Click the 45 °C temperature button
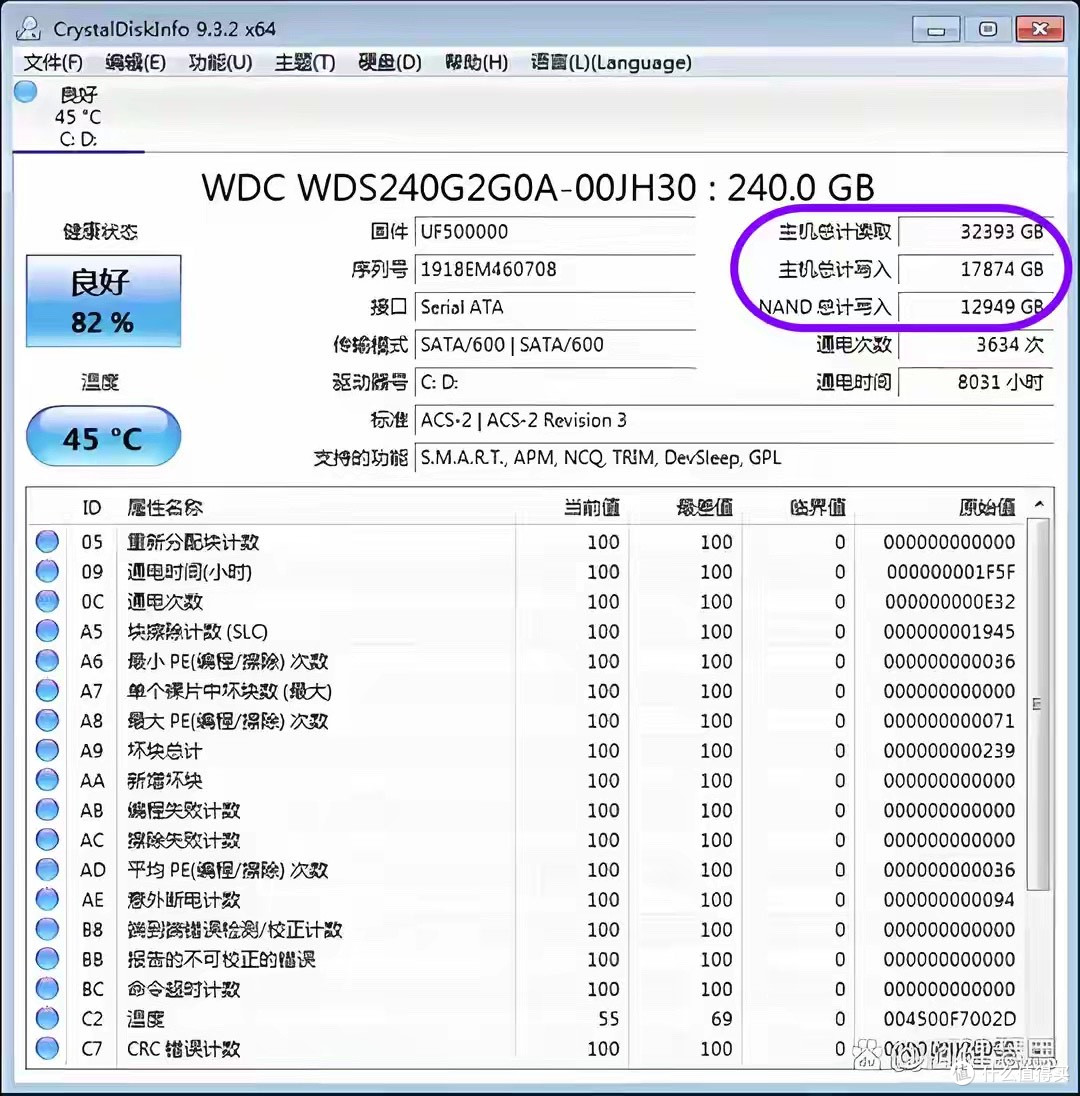Image resolution: width=1080 pixels, height=1096 pixels. (103, 437)
